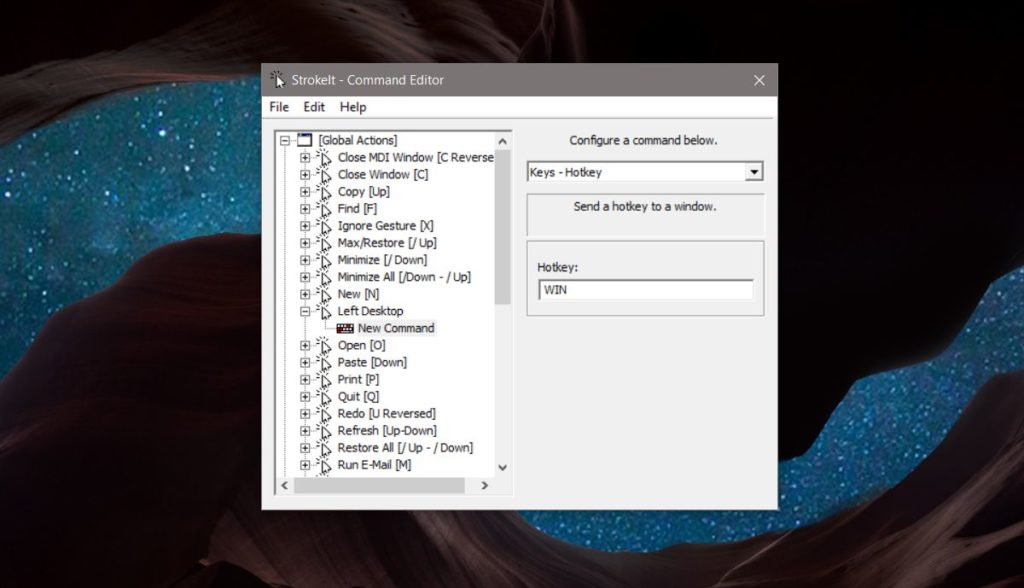The image size is (1024, 588).
Task: Open the Edit menu
Action: click(x=313, y=107)
